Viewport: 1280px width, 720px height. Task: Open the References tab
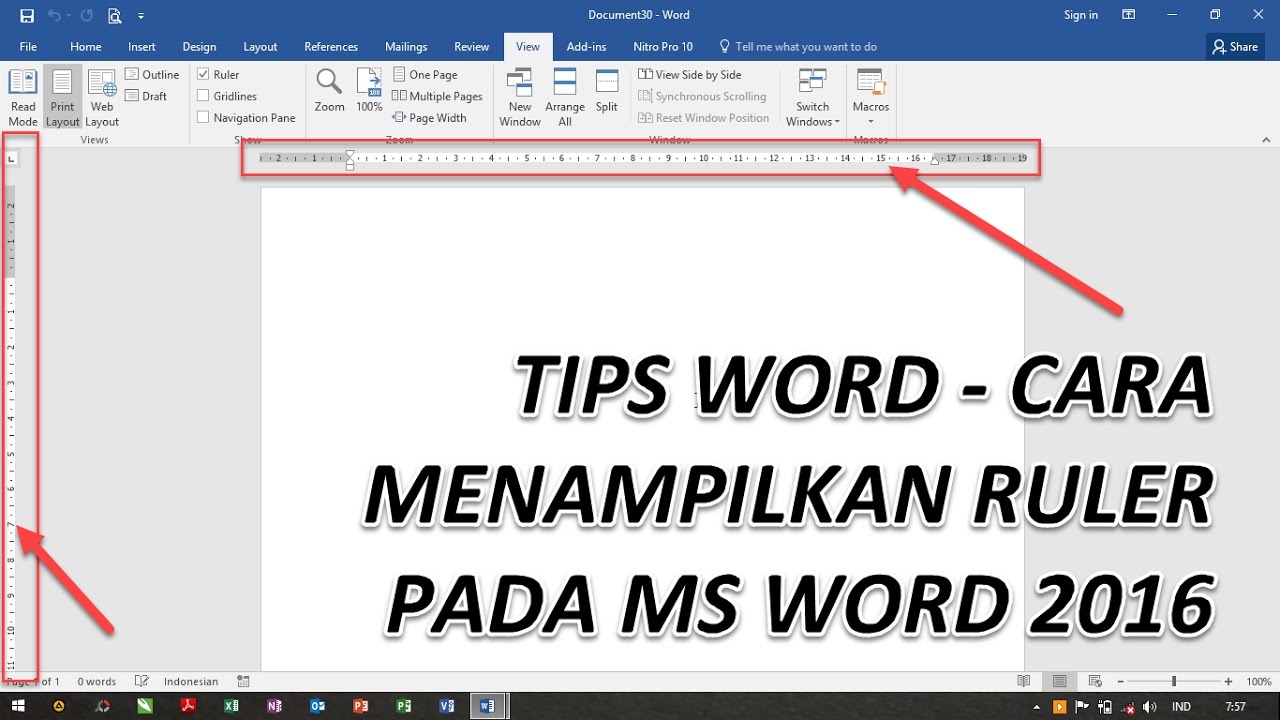(x=331, y=47)
